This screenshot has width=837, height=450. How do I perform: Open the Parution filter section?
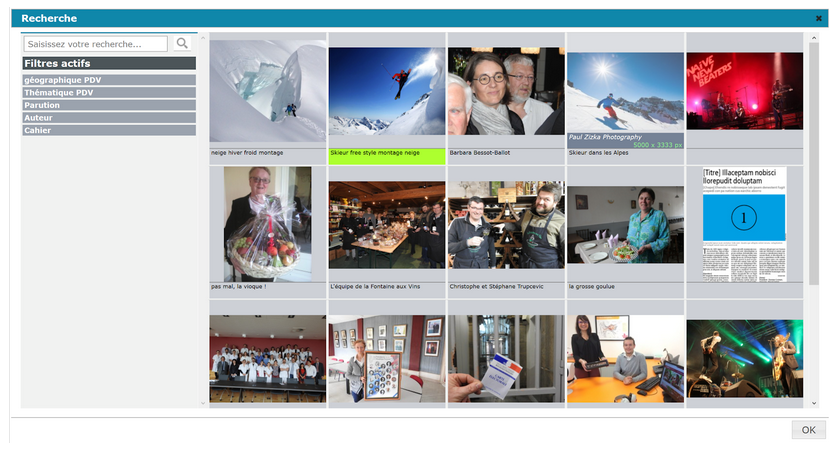109,105
